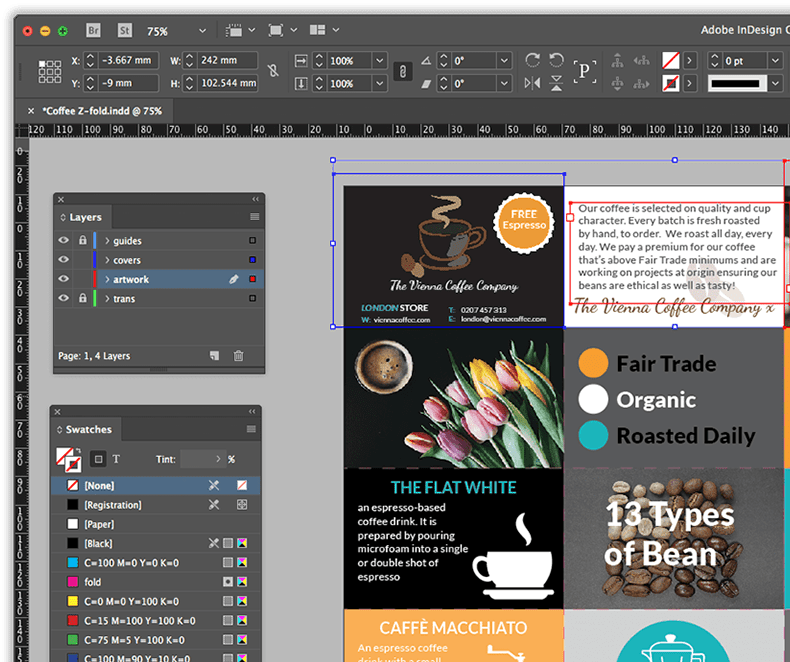Image resolution: width=790 pixels, height=662 pixels.
Task: Set formatting affects container in Swatches
Action: [x=99, y=459]
